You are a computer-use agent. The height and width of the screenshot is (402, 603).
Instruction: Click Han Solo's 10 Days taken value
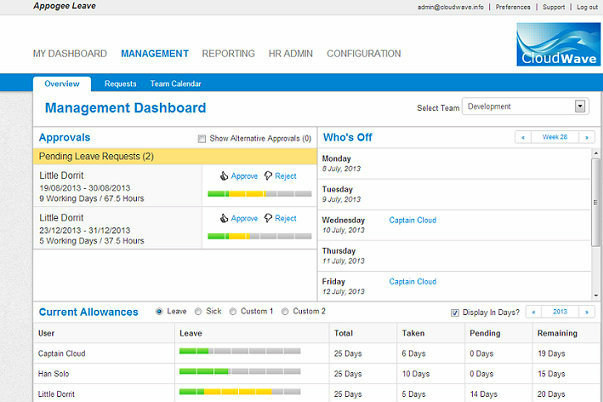(x=416, y=374)
